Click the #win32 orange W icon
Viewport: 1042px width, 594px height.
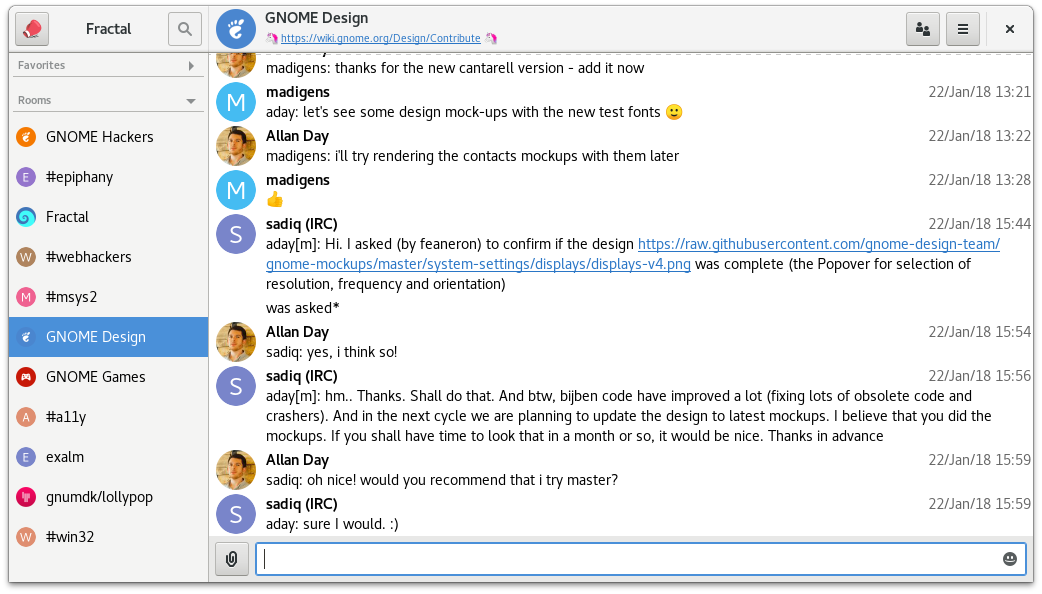(26, 536)
